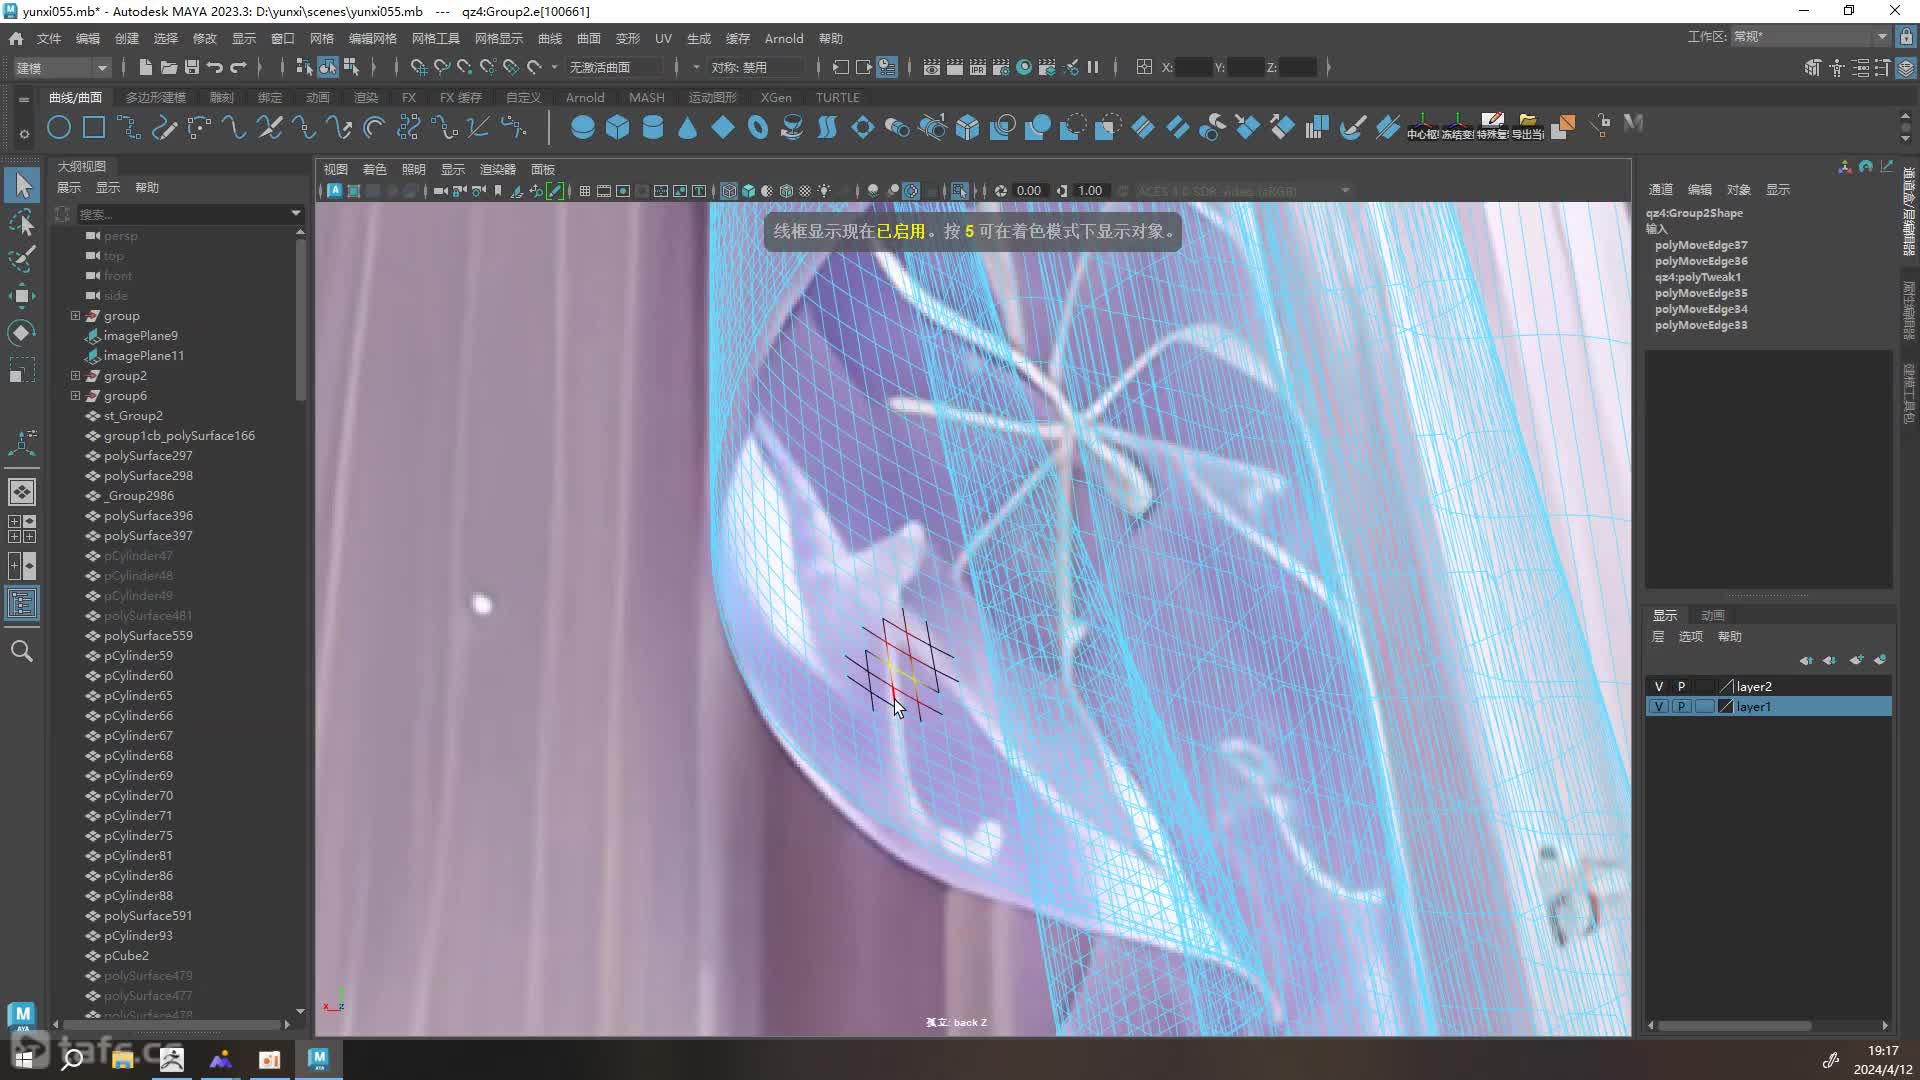
Task: Select pCylinder59 in the outliner
Action: pyautogui.click(x=138, y=655)
